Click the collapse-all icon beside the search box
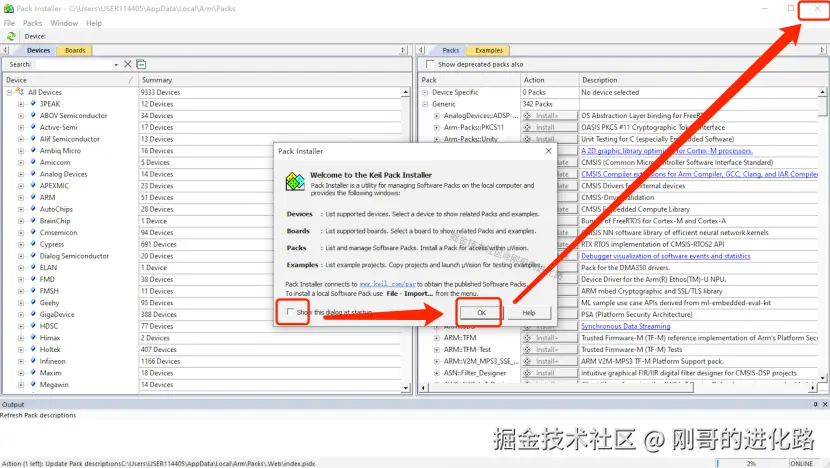The height and width of the screenshot is (468, 830). (141, 64)
